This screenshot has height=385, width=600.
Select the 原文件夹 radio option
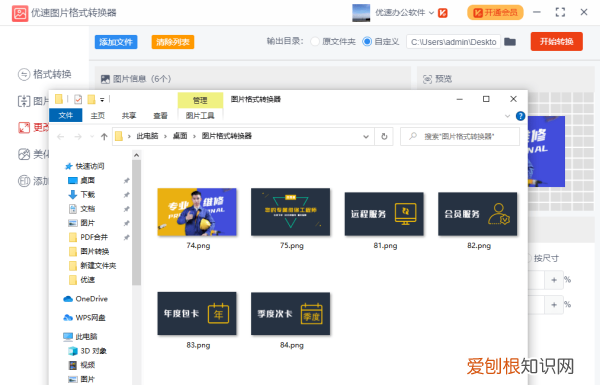(315, 41)
